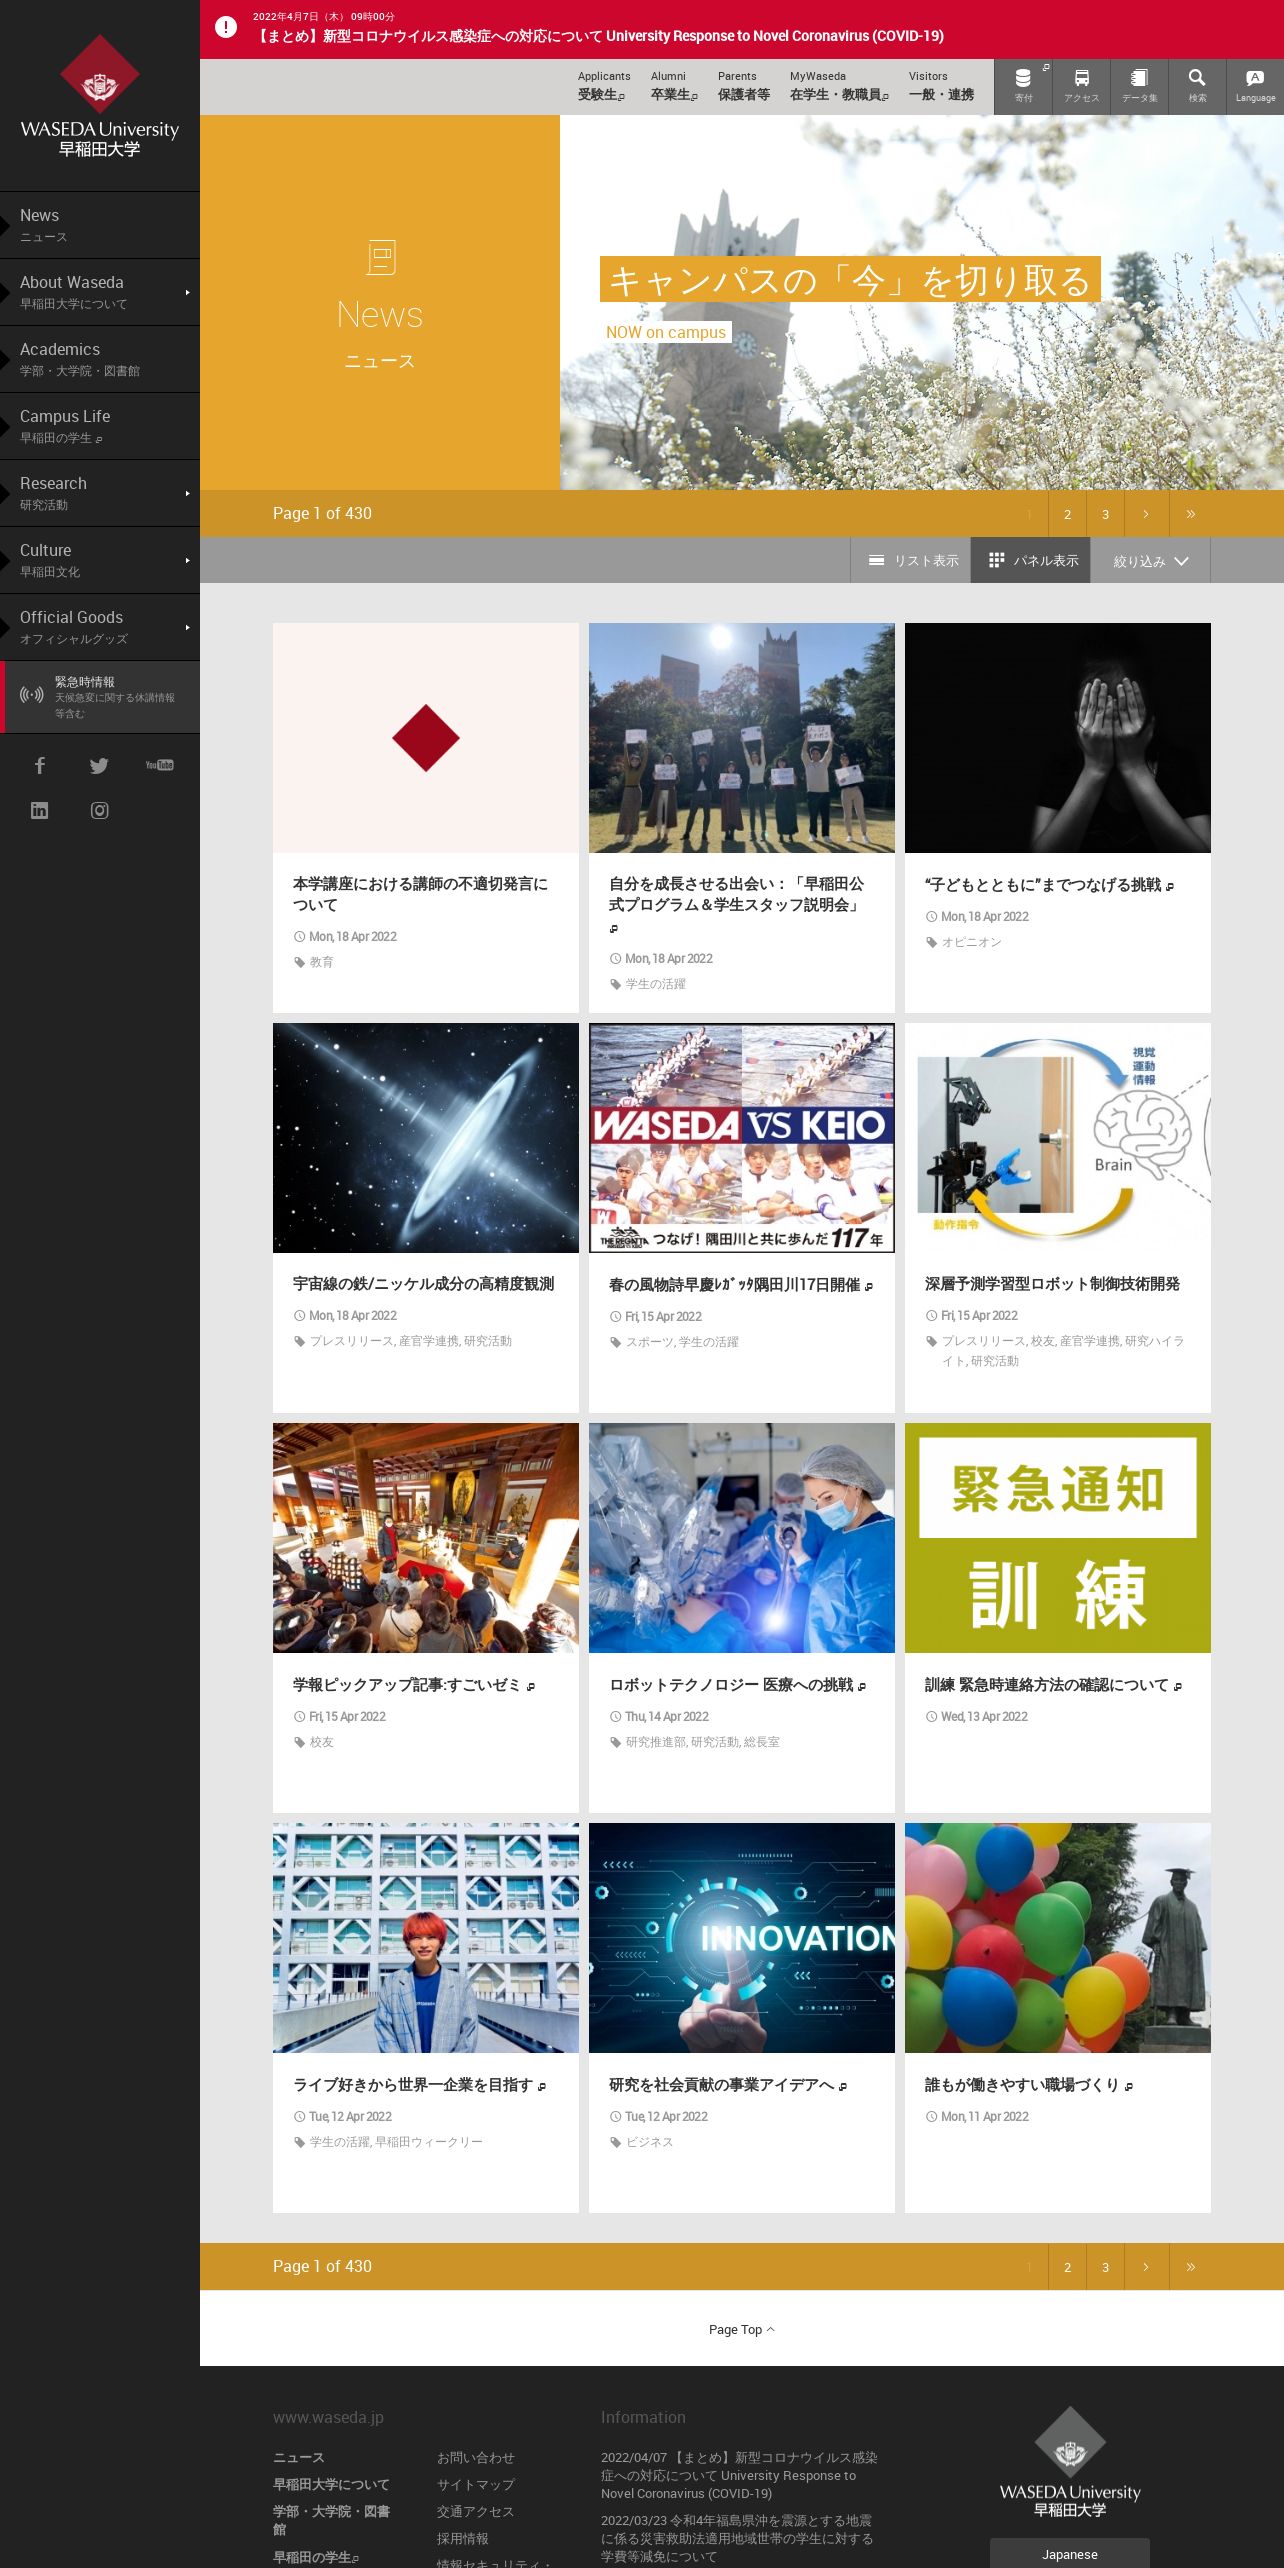This screenshot has width=1284, height=2568.
Task: Open article ロボットテクノロジー 医療への挑戦
Action: click(737, 1685)
